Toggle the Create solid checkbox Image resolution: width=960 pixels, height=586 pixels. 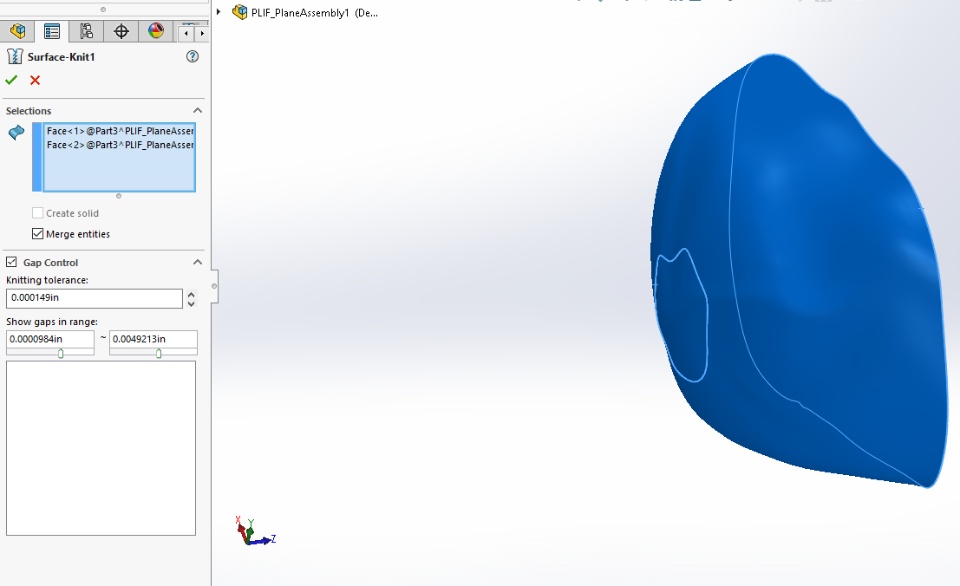(x=37, y=213)
